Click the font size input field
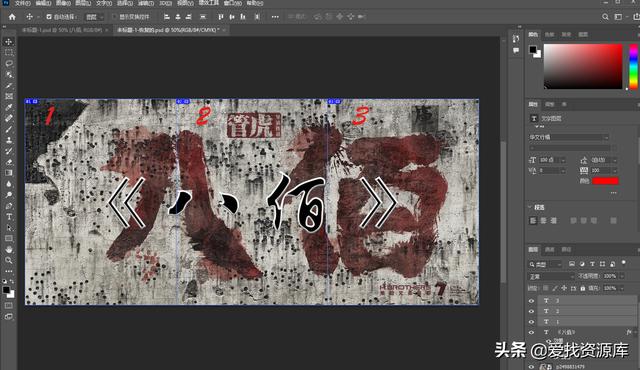 pyautogui.click(x=549, y=160)
